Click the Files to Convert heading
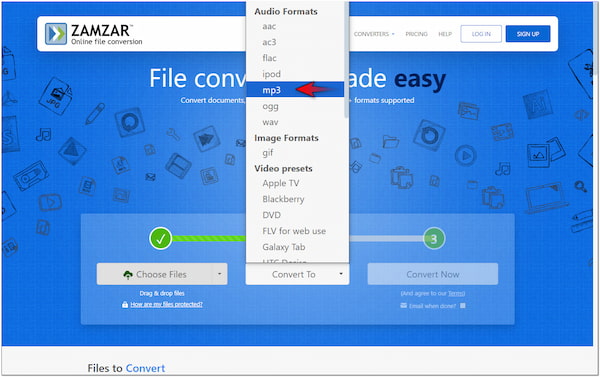600x377 pixels. [x=126, y=368]
